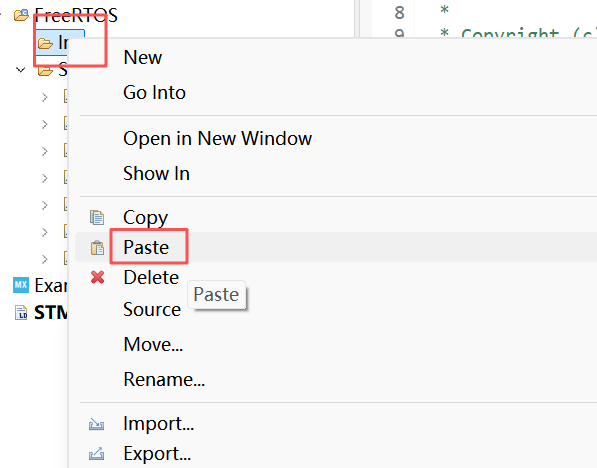Click the MX file icon
Viewport: 597px width, 468px height.
21,285
